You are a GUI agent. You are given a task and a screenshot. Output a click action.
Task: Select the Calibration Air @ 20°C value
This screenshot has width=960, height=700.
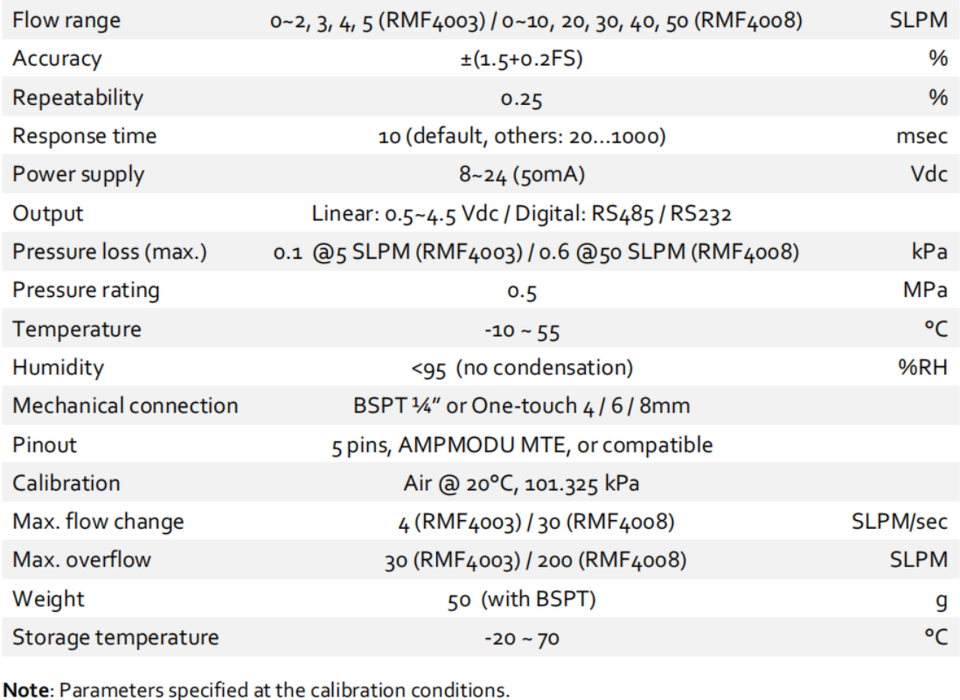pyautogui.click(x=521, y=483)
